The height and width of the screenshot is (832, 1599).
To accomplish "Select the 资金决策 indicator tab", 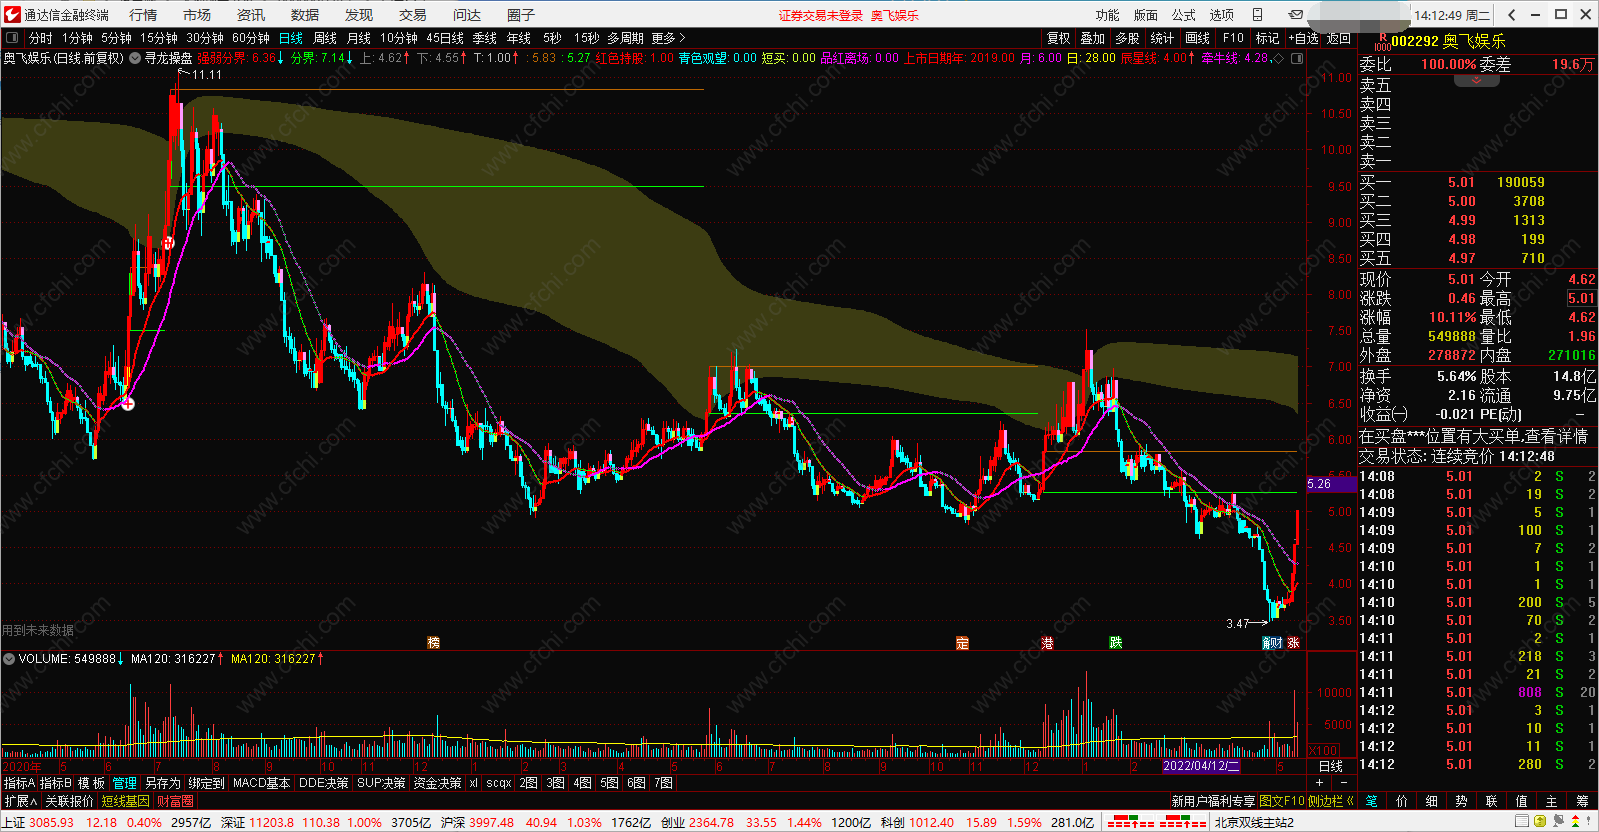I will (x=437, y=783).
